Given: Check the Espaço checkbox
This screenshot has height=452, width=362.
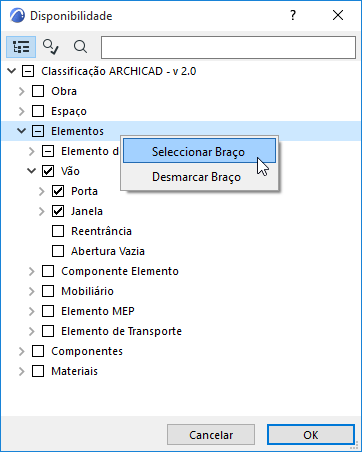Looking at the screenshot, I should (x=38, y=111).
